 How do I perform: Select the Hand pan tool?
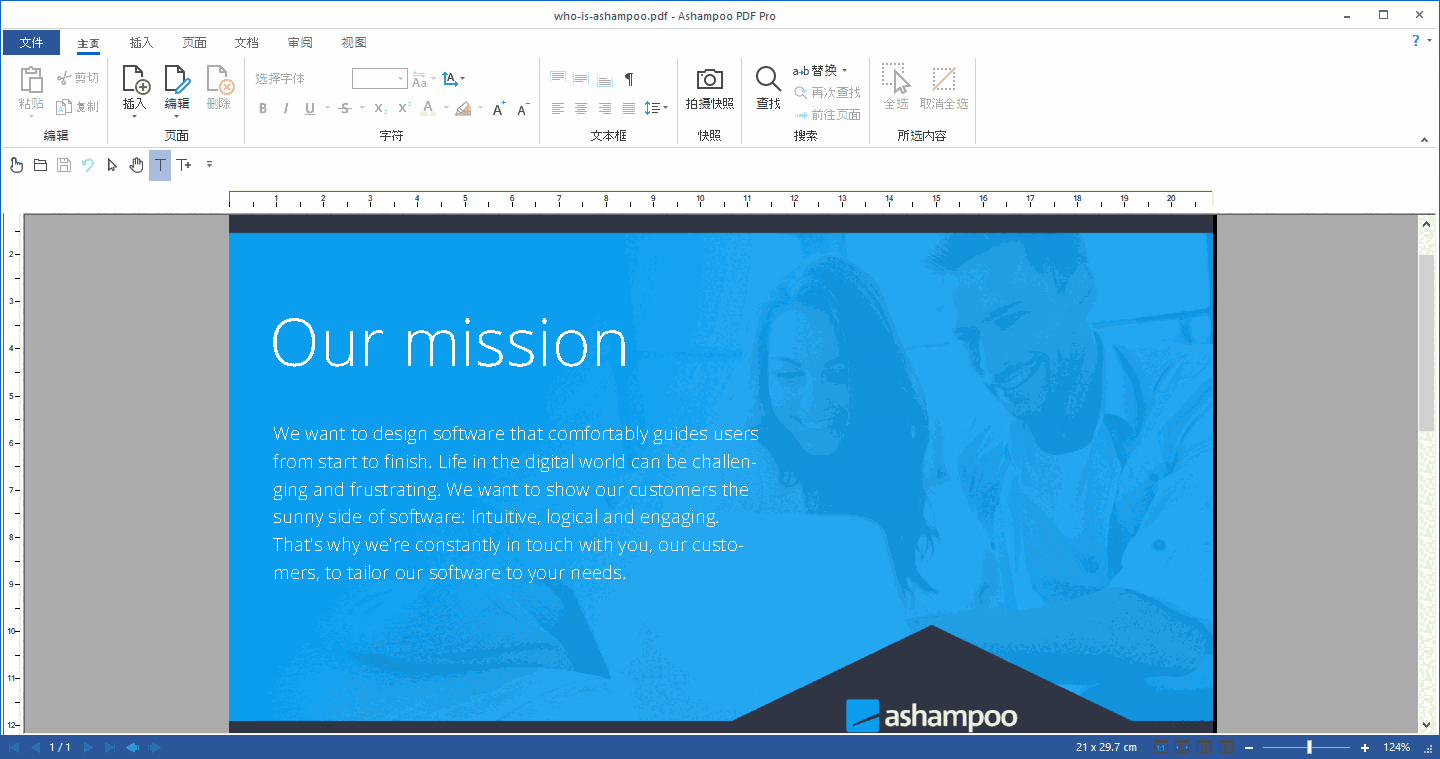coord(137,165)
